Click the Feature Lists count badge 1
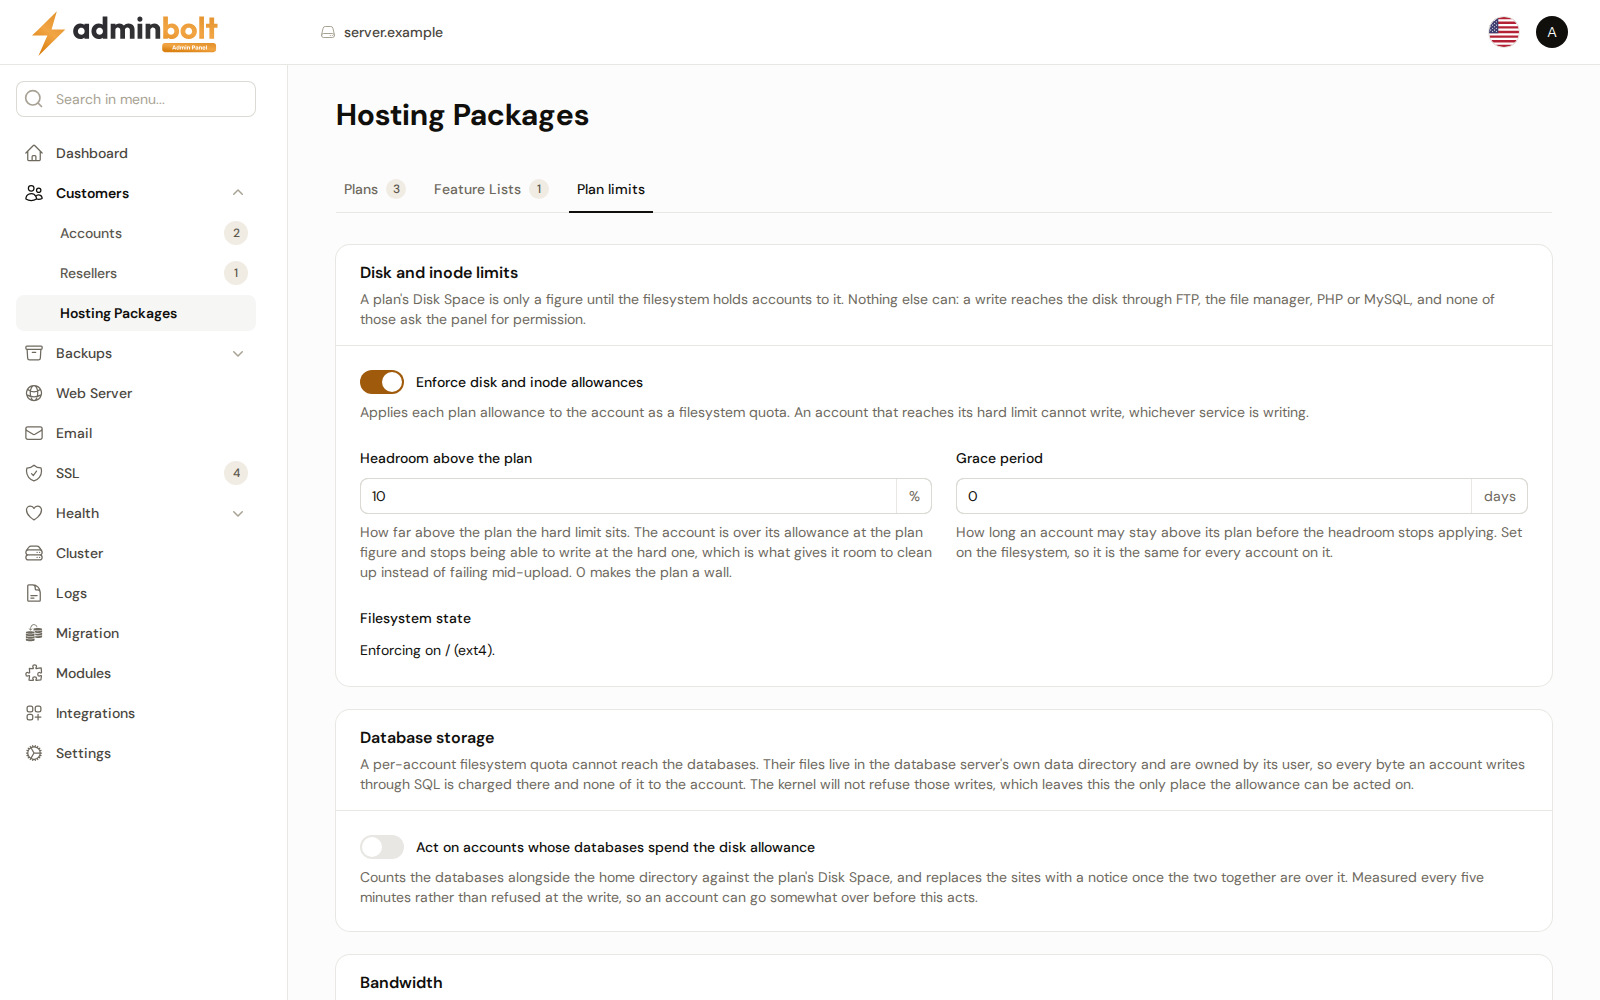1600x1000 pixels. pos(539,189)
